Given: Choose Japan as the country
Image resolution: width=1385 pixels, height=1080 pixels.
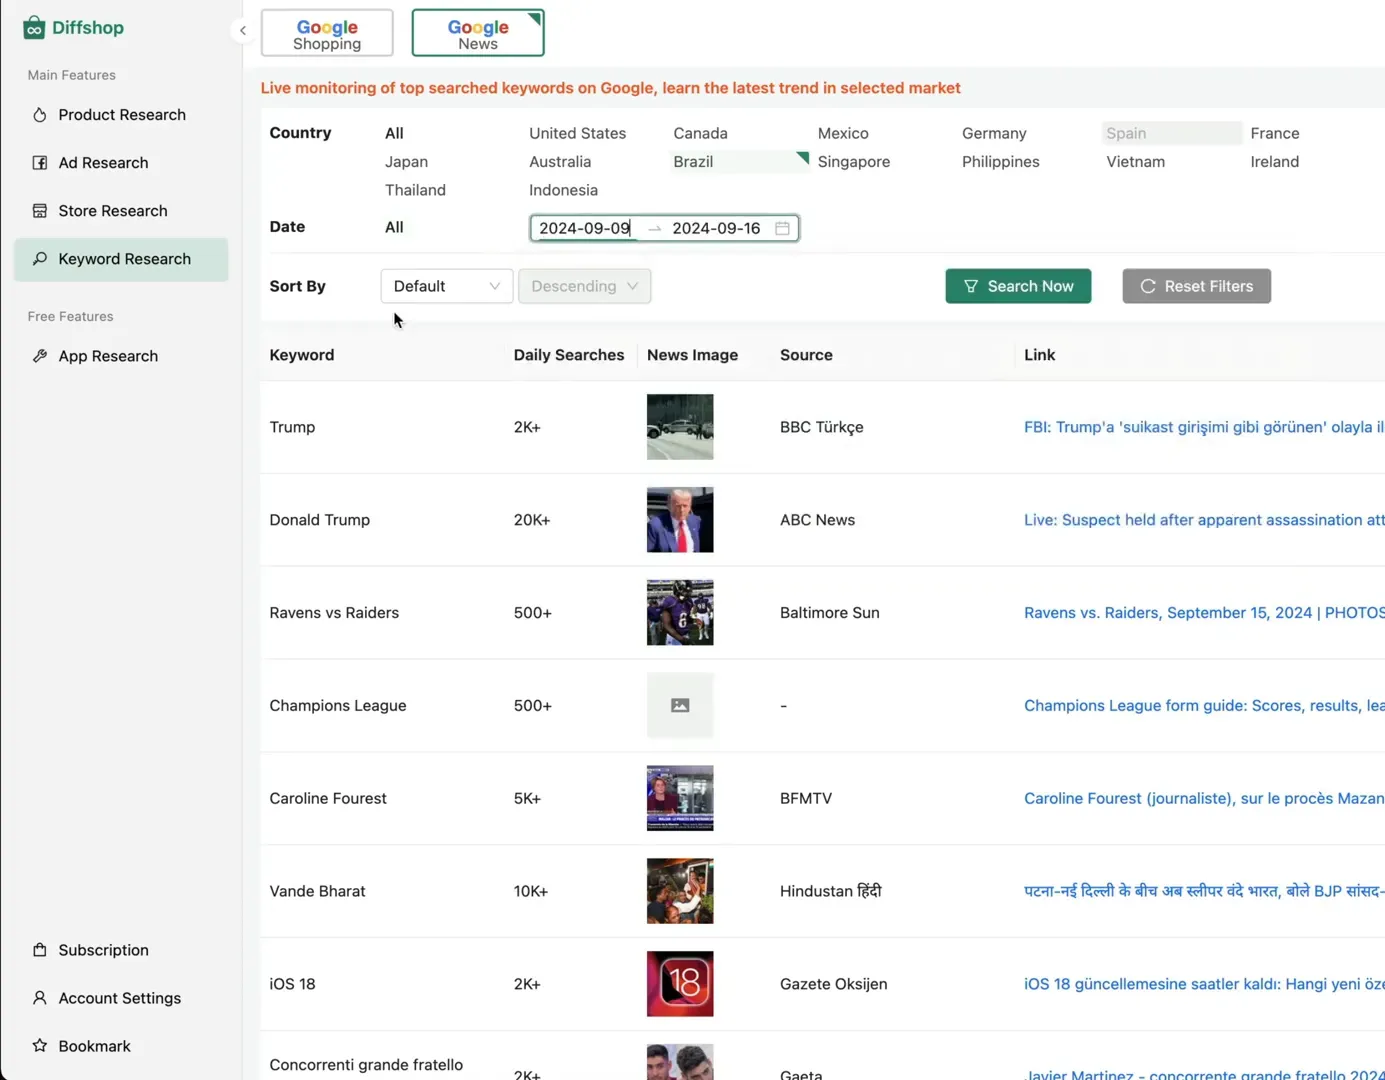Looking at the screenshot, I should 406,161.
